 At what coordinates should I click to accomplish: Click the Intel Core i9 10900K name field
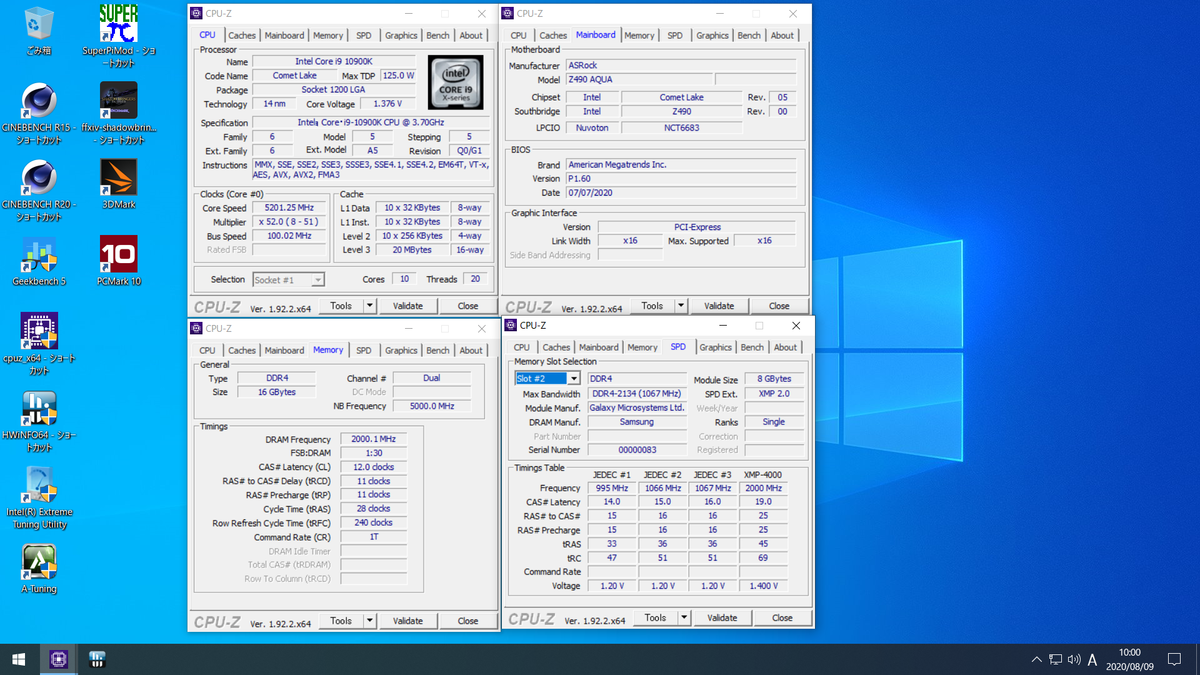[x=334, y=62]
